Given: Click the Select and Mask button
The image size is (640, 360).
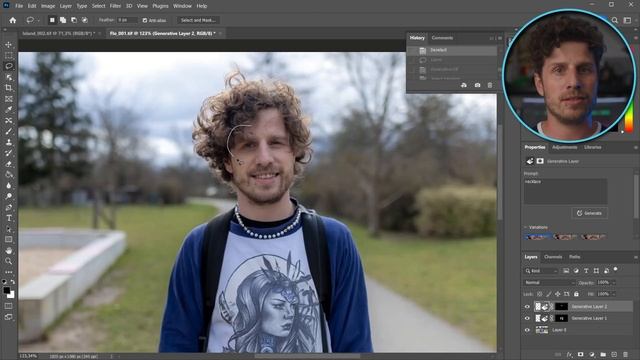Looking at the screenshot, I should tap(198, 20).
